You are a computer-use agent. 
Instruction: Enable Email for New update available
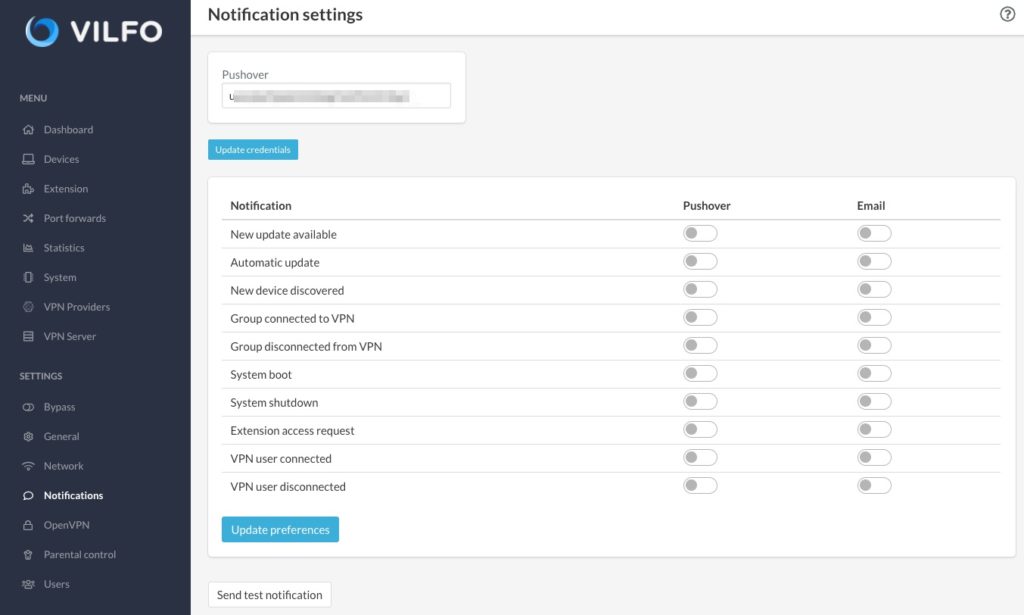[x=874, y=233]
